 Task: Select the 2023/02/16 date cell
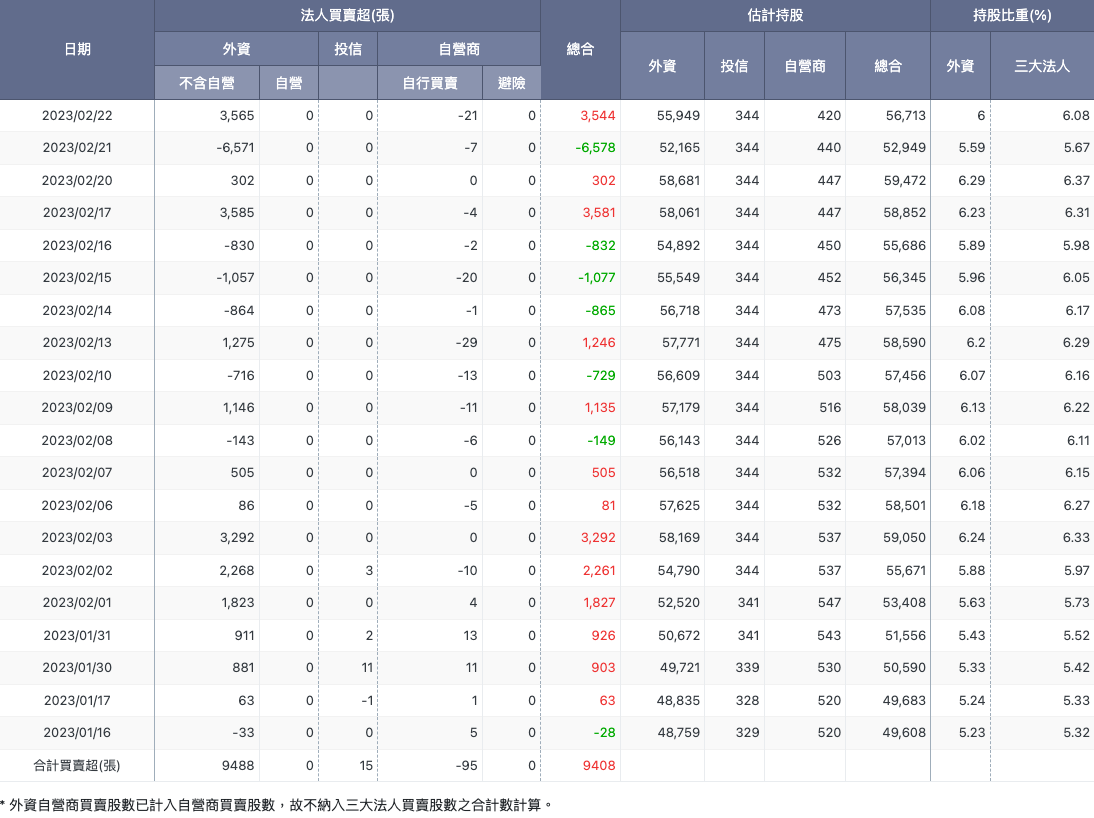point(77,246)
